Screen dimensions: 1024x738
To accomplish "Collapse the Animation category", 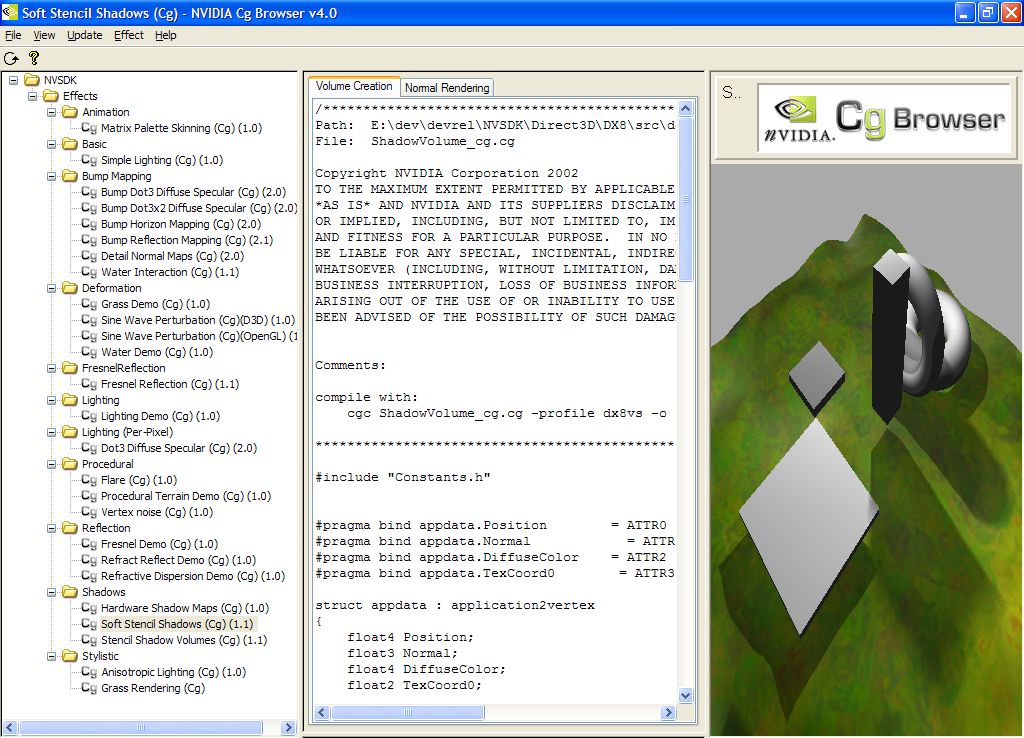I will point(52,112).
